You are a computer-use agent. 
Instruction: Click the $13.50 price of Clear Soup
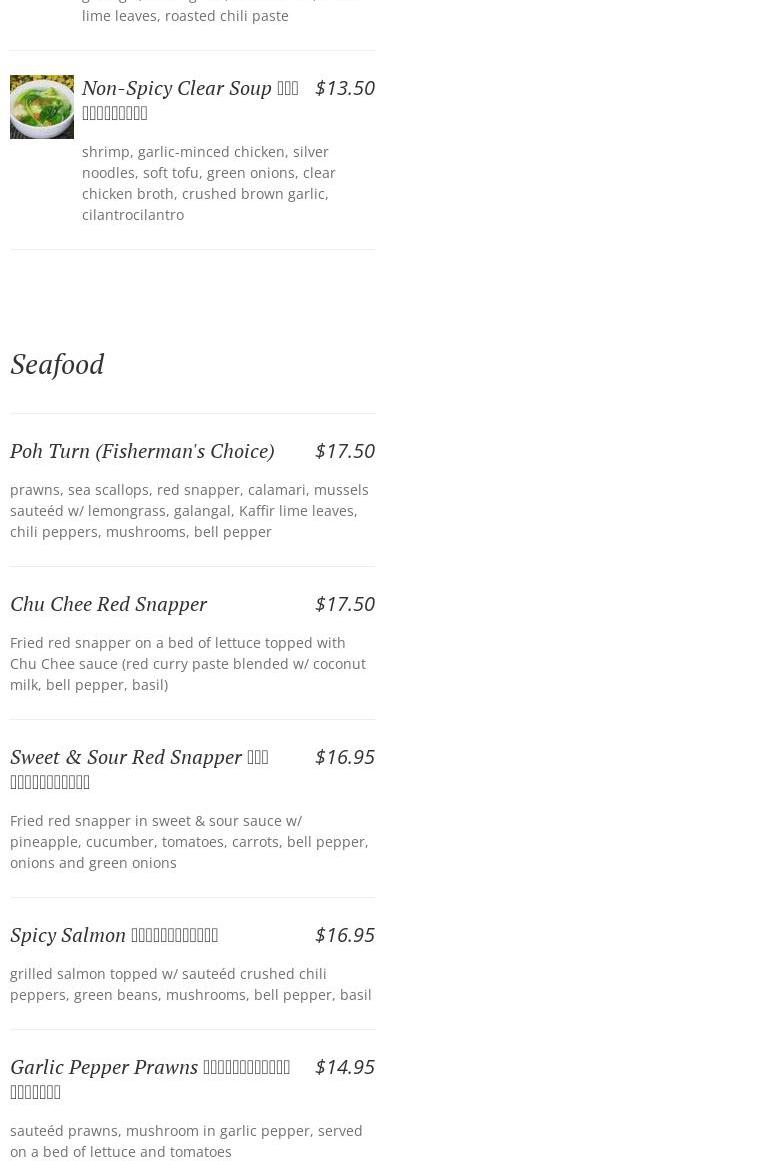345,88
